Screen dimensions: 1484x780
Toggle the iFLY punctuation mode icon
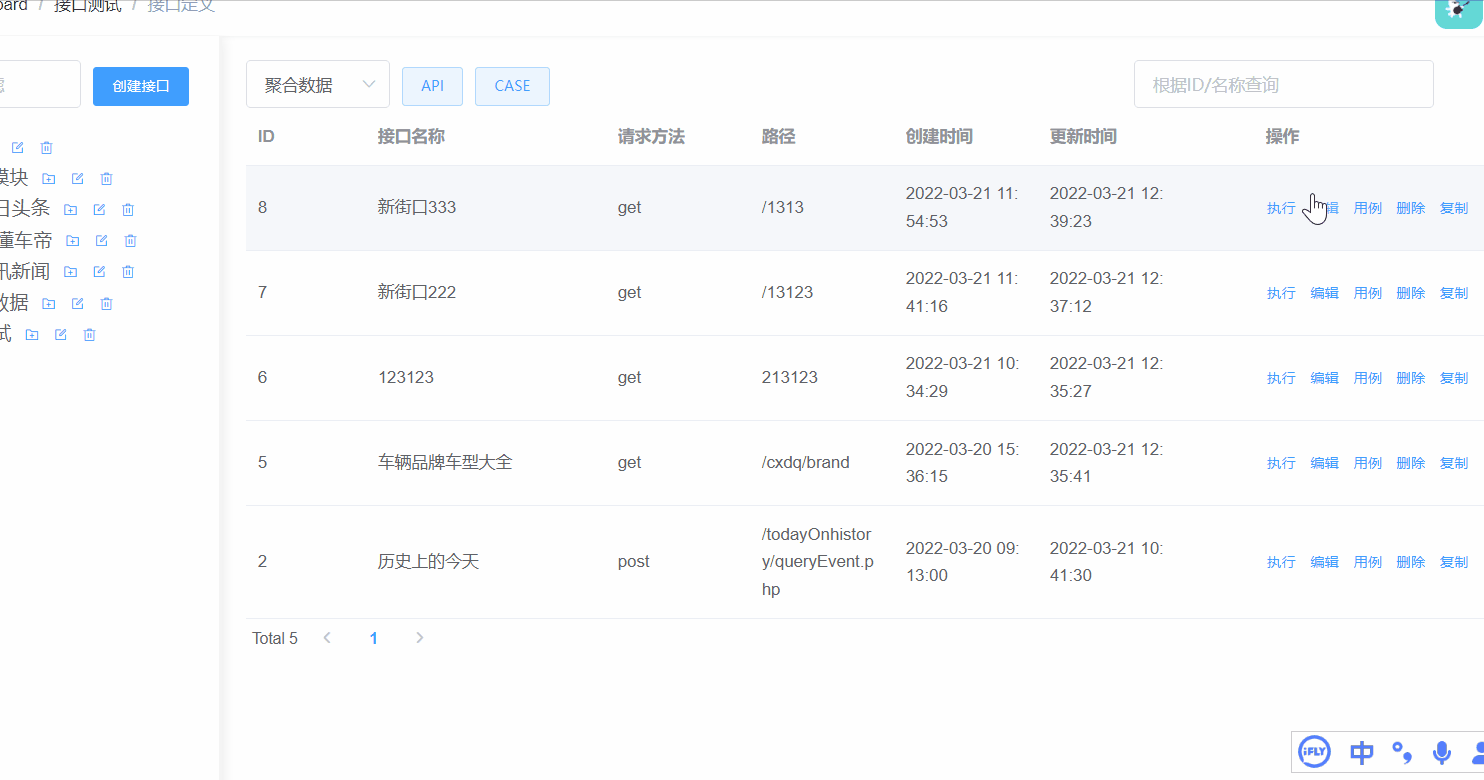(1402, 752)
